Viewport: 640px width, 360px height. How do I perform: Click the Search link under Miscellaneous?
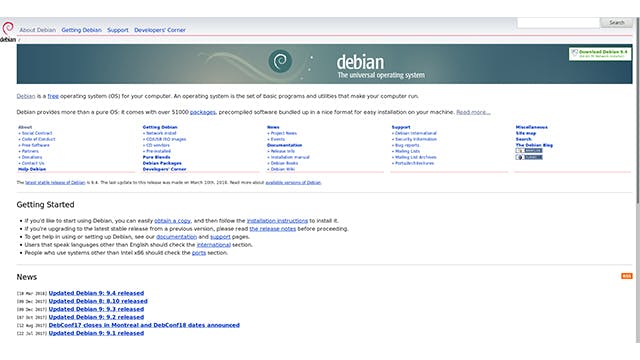click(x=523, y=139)
